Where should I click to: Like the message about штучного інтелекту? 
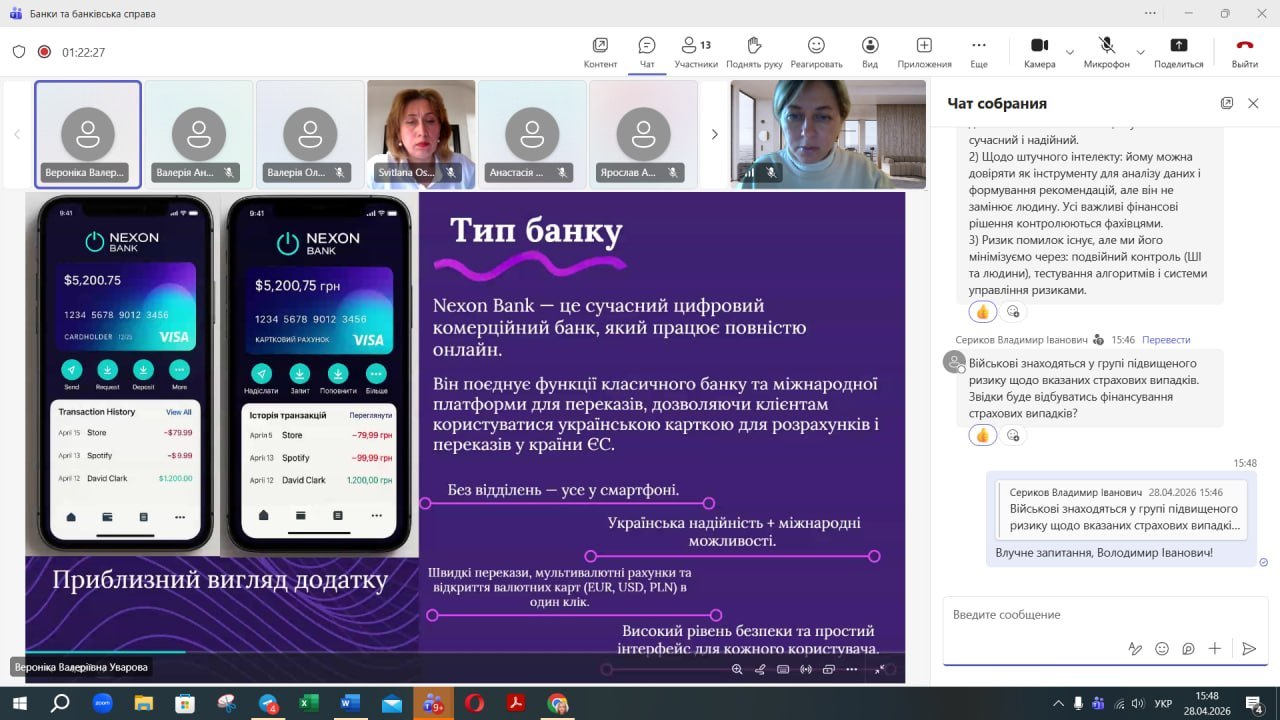coord(982,312)
